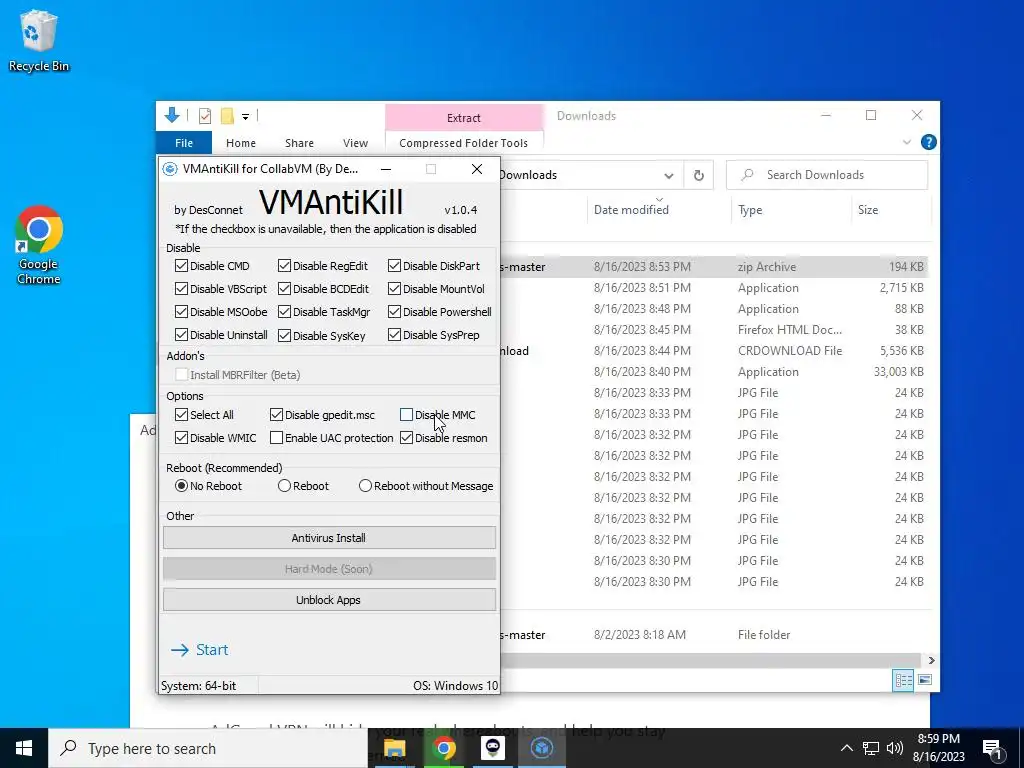1024x768 pixels.
Task: Open the Customize Quick Access Toolbar dropdown arrow
Action: click(246, 117)
